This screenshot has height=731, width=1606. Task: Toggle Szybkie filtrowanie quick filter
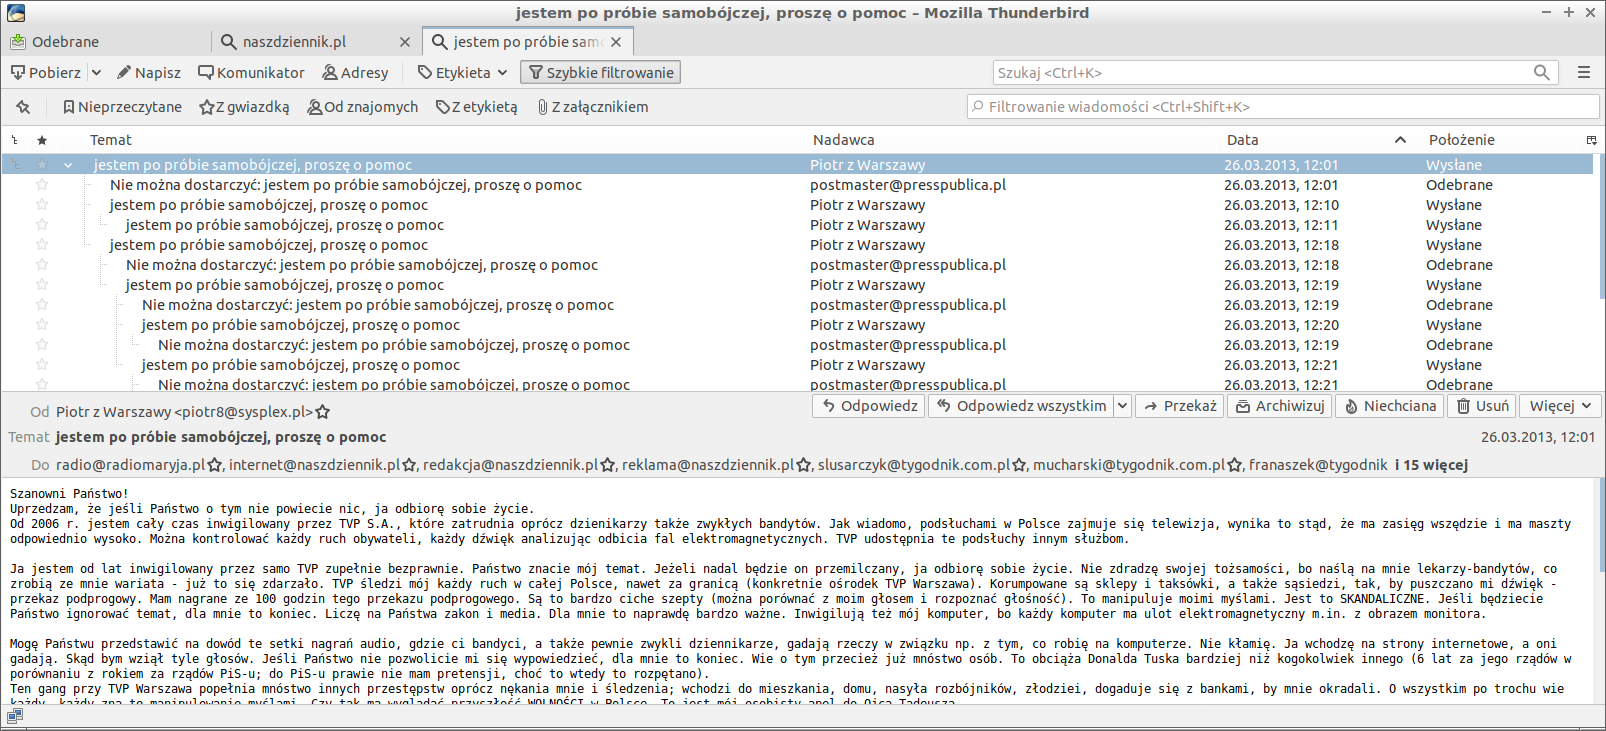point(601,73)
